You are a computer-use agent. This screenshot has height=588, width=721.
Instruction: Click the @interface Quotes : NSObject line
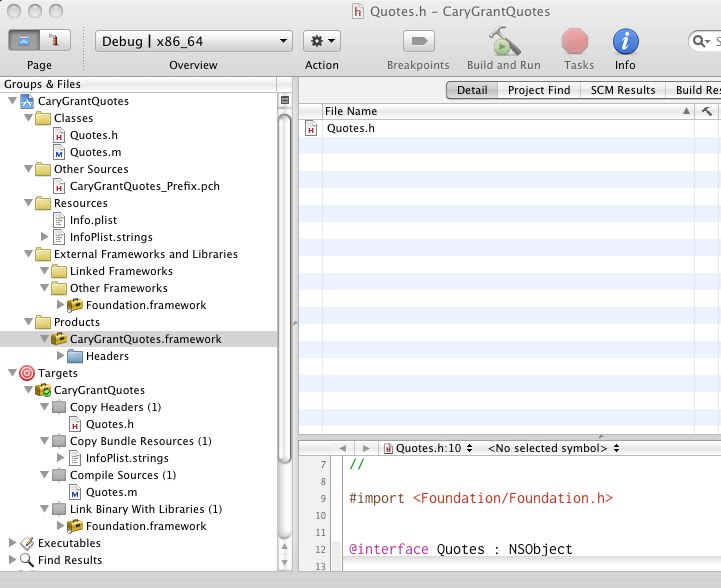460,549
